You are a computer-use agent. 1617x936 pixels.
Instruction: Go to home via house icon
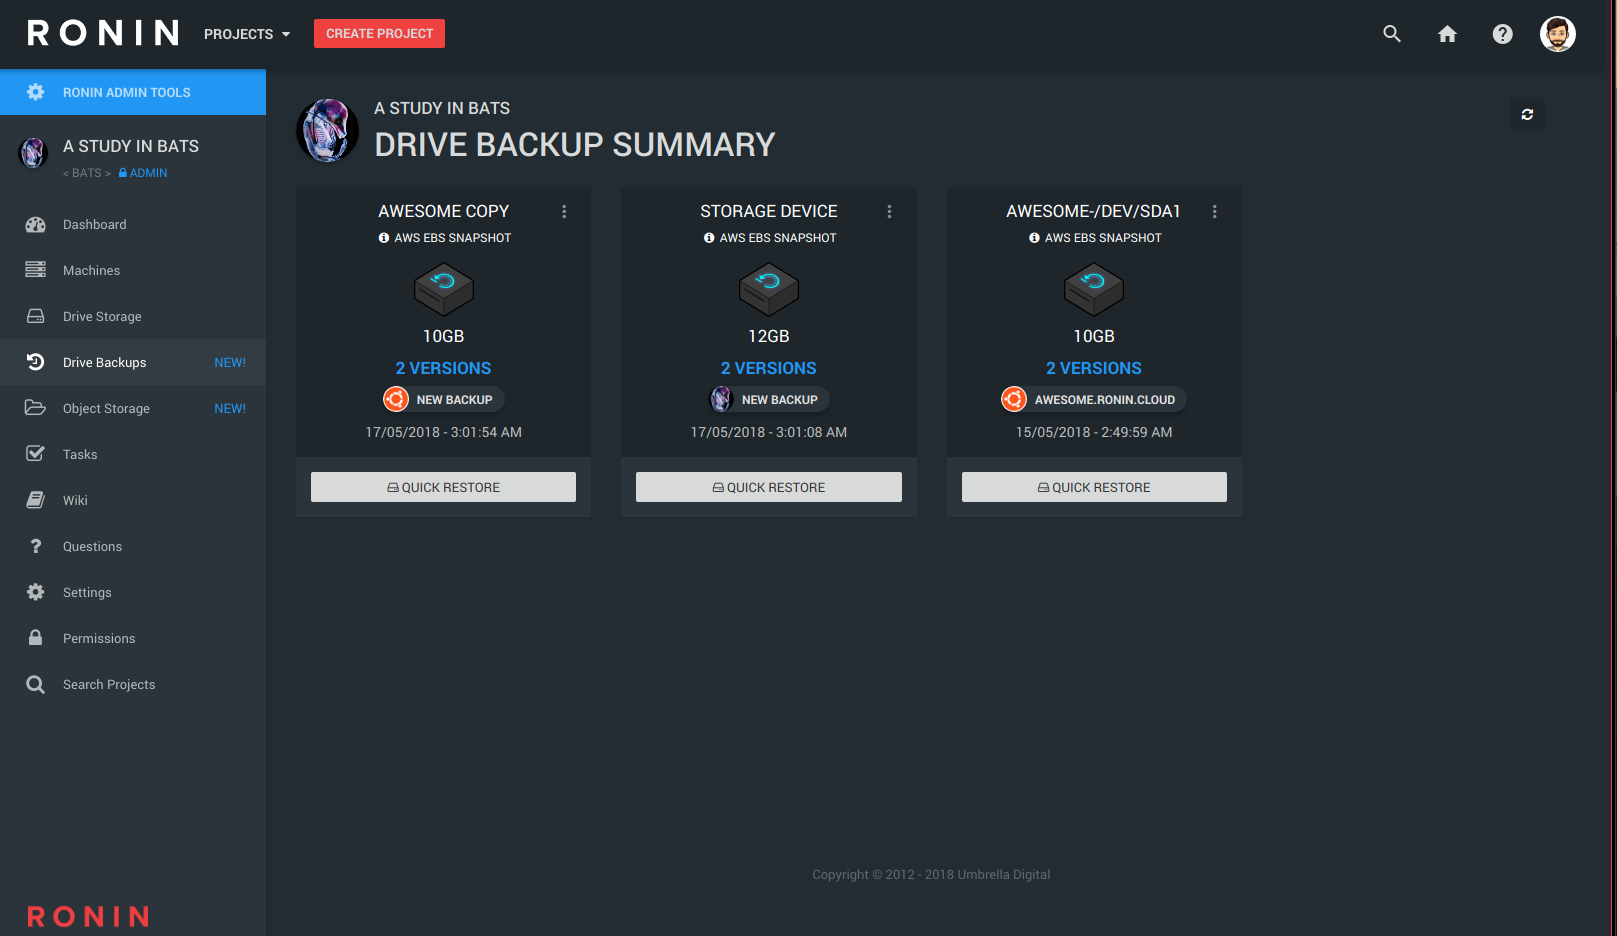tap(1447, 34)
